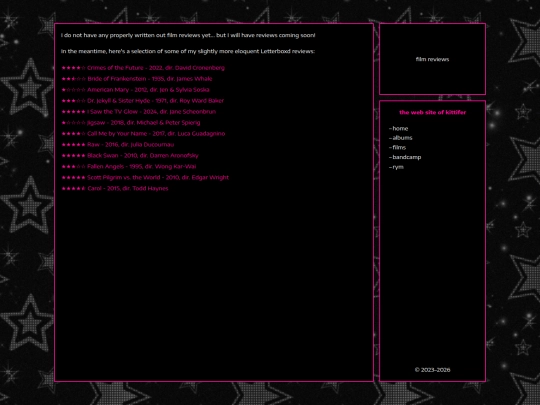Click 'the web site of kittifer' title
Viewport: 540px width, 405px height.
coord(433,113)
